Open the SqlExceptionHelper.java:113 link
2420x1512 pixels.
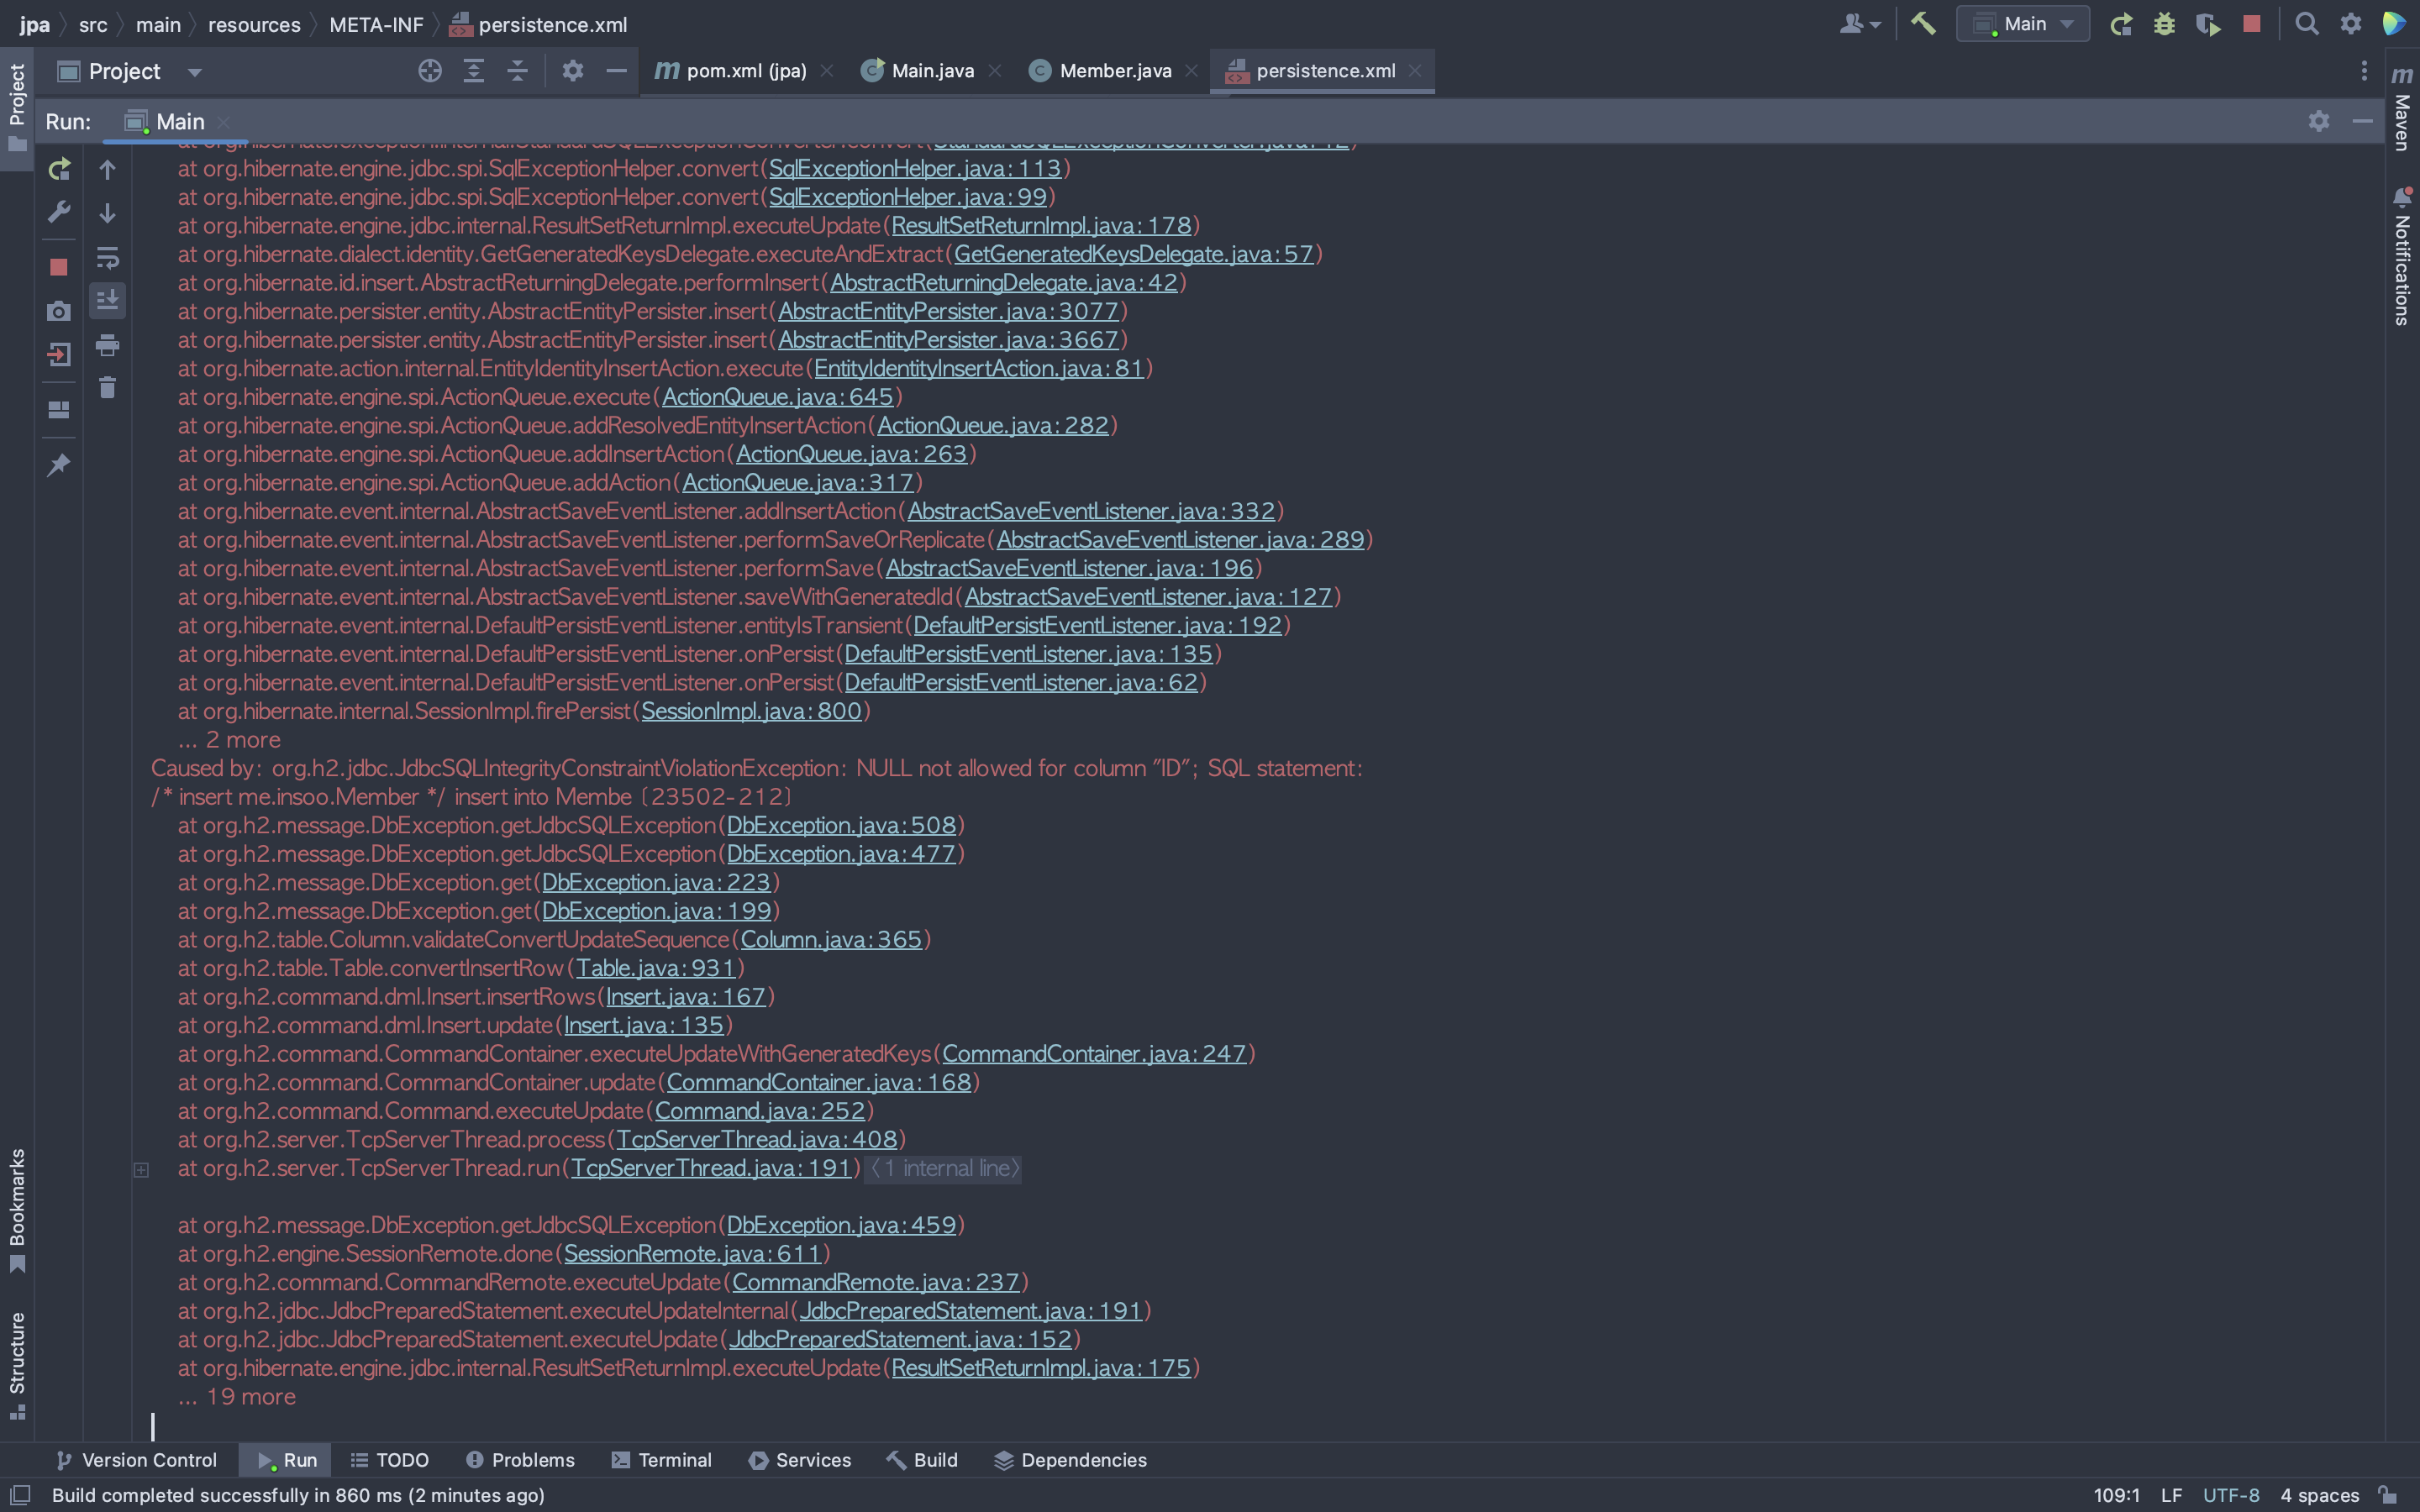point(914,168)
